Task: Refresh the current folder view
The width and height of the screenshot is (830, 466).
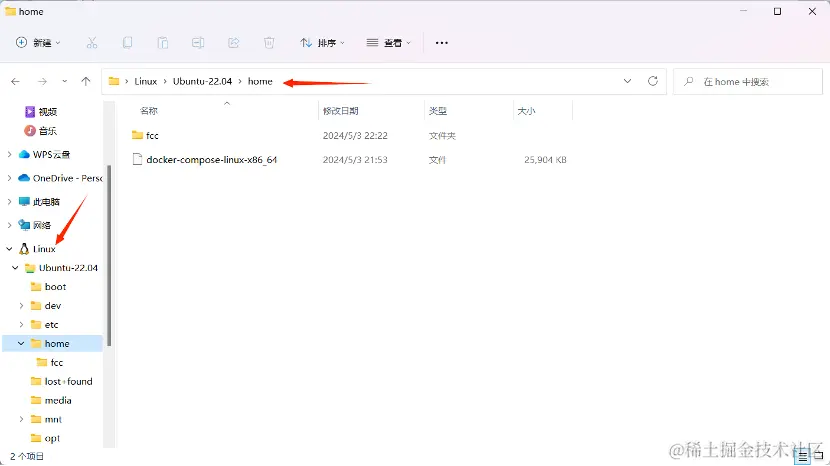Action: pos(653,81)
